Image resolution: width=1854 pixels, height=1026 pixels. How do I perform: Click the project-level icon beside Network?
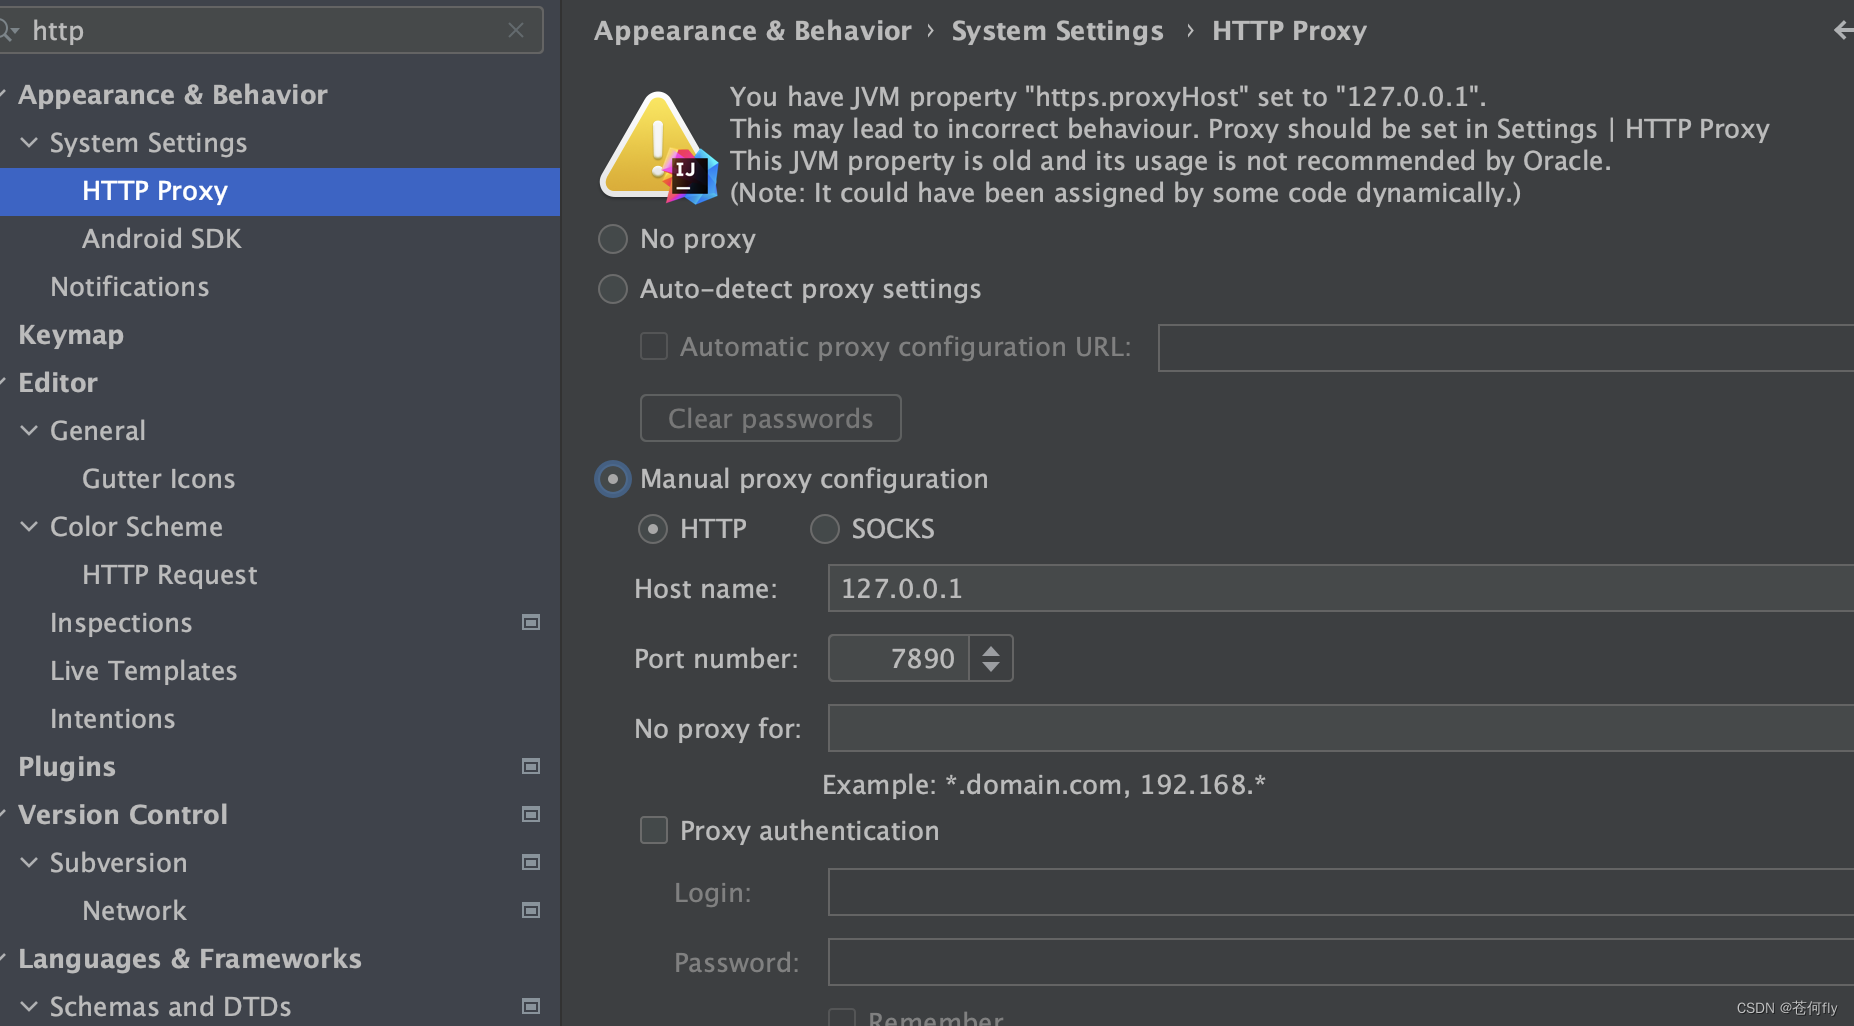531,910
